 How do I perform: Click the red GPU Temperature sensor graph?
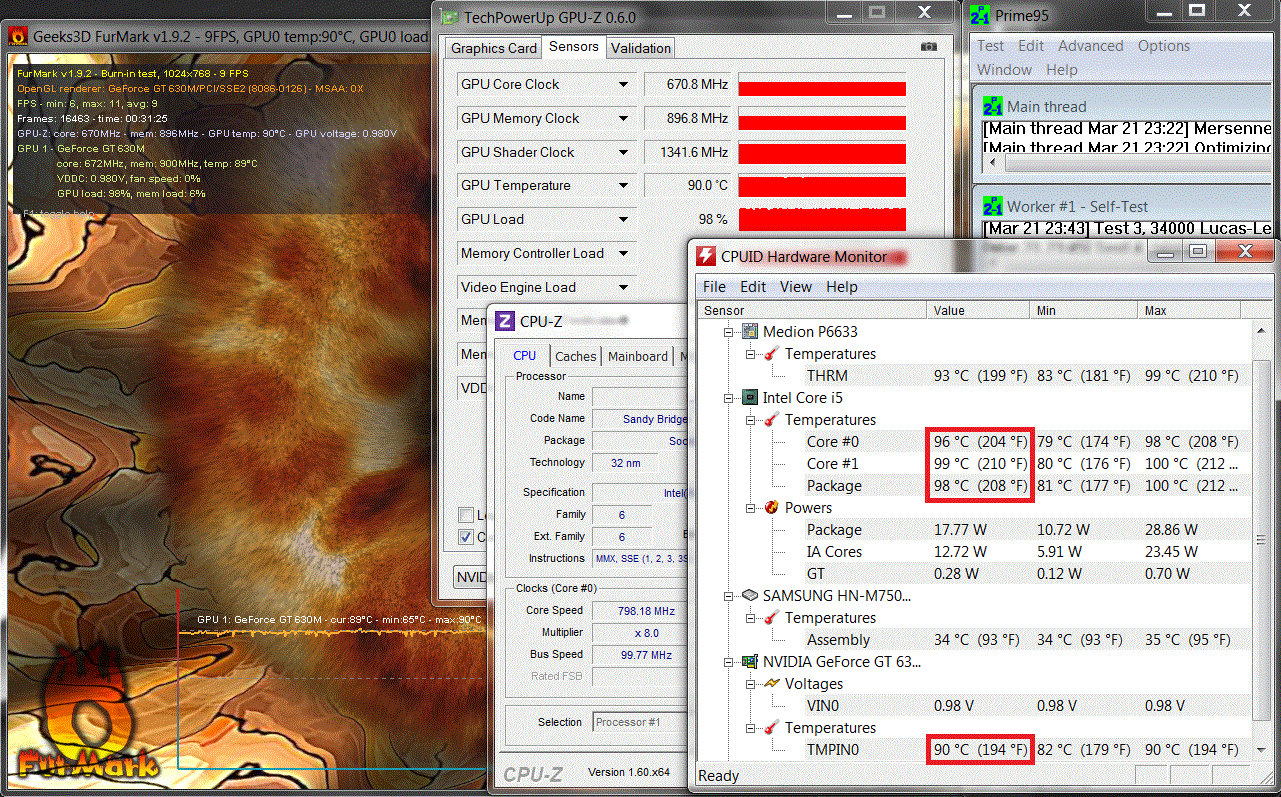(x=822, y=186)
